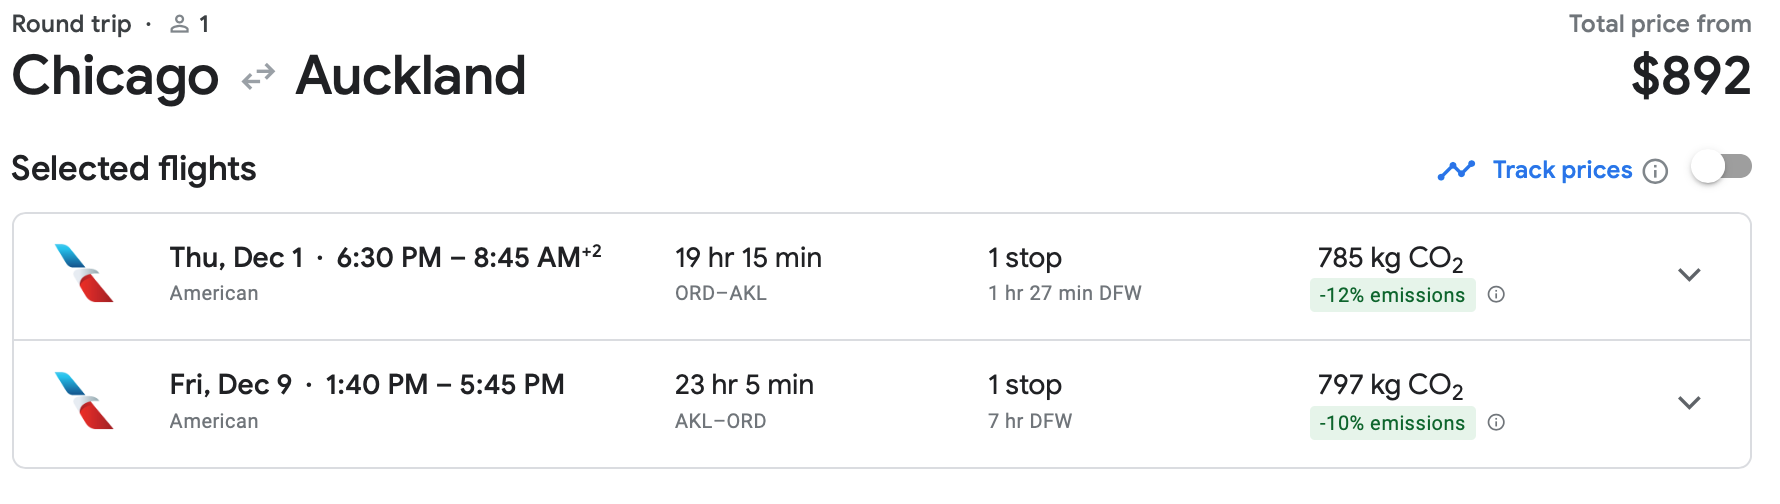
Task: Select the Dec 1 6:30 PM departure time
Action: click(x=389, y=258)
